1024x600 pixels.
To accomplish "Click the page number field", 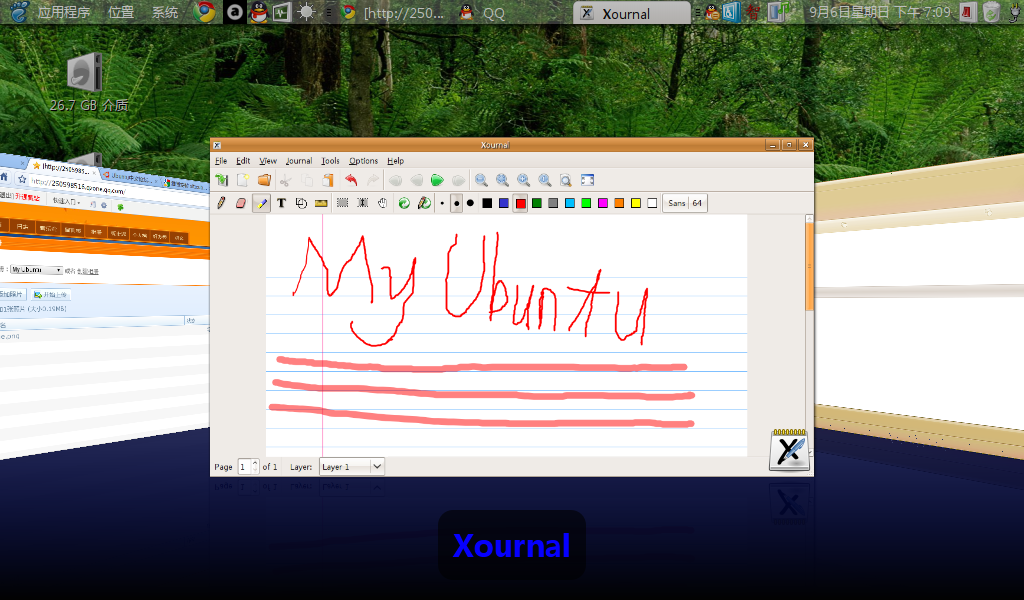I will 245,467.
